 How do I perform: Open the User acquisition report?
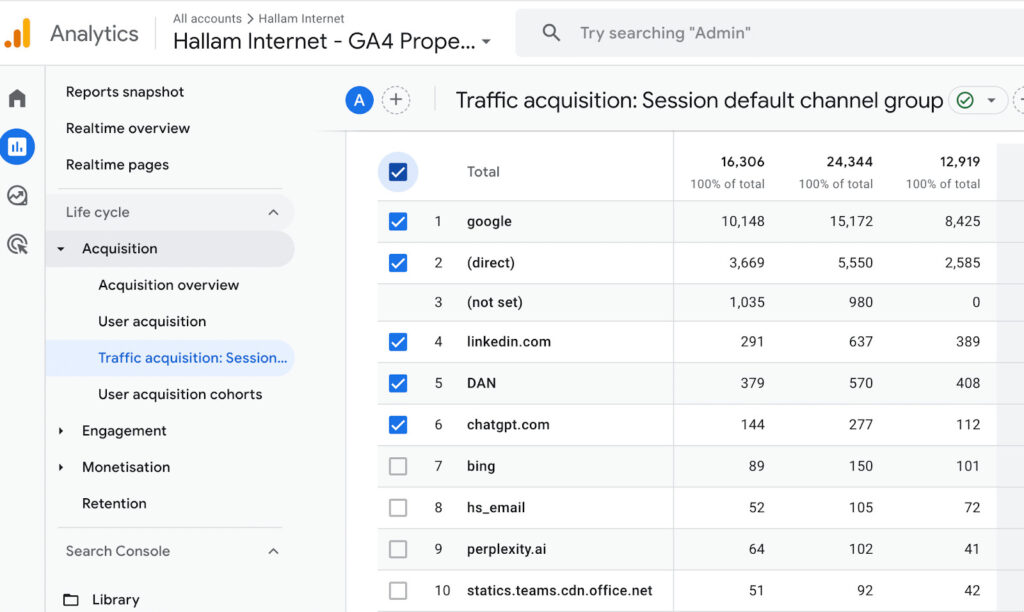(x=152, y=321)
